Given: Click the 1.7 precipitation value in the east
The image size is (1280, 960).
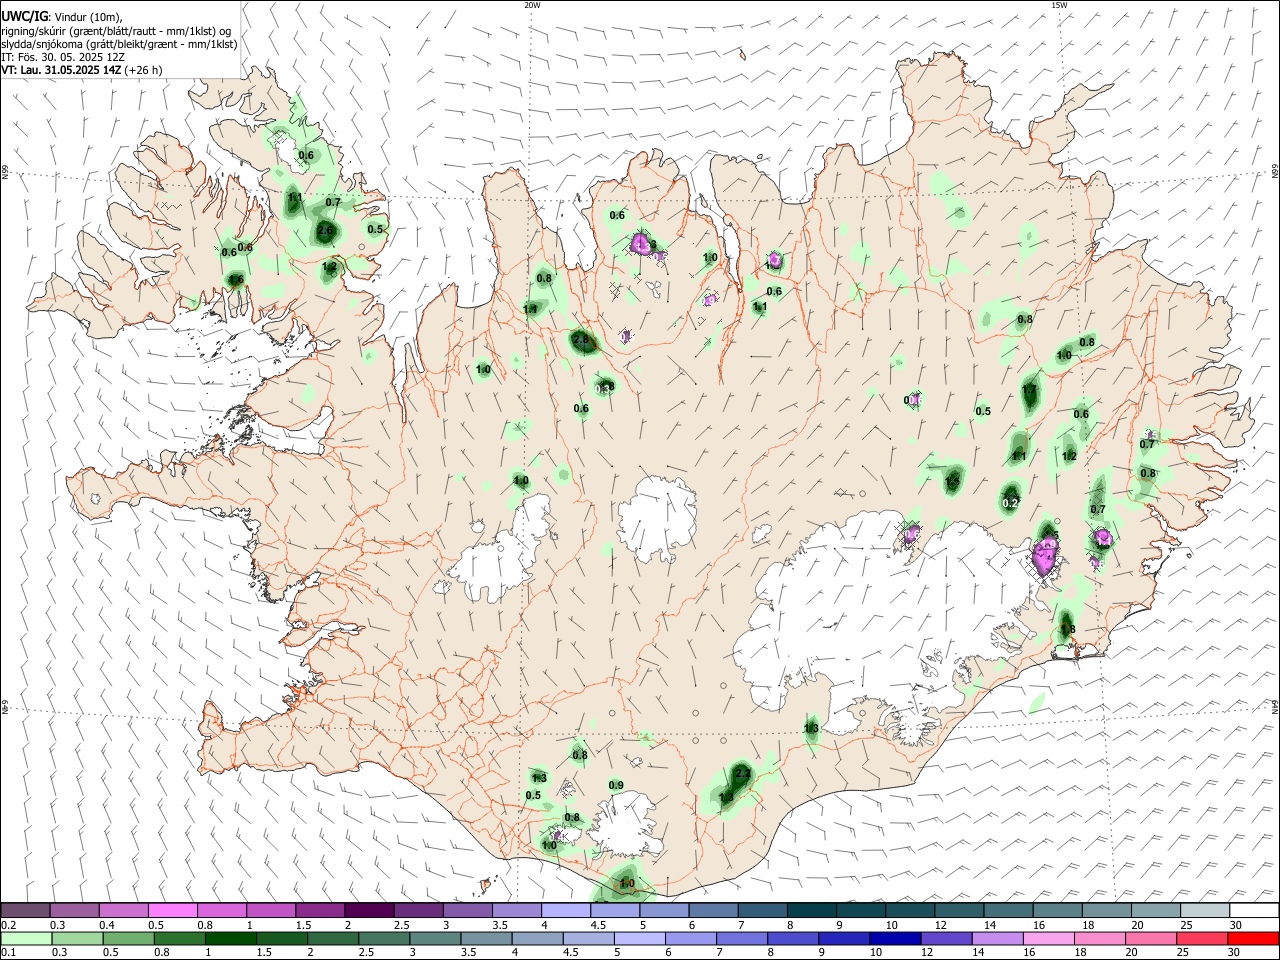Looking at the screenshot, I should tap(1030, 390).
